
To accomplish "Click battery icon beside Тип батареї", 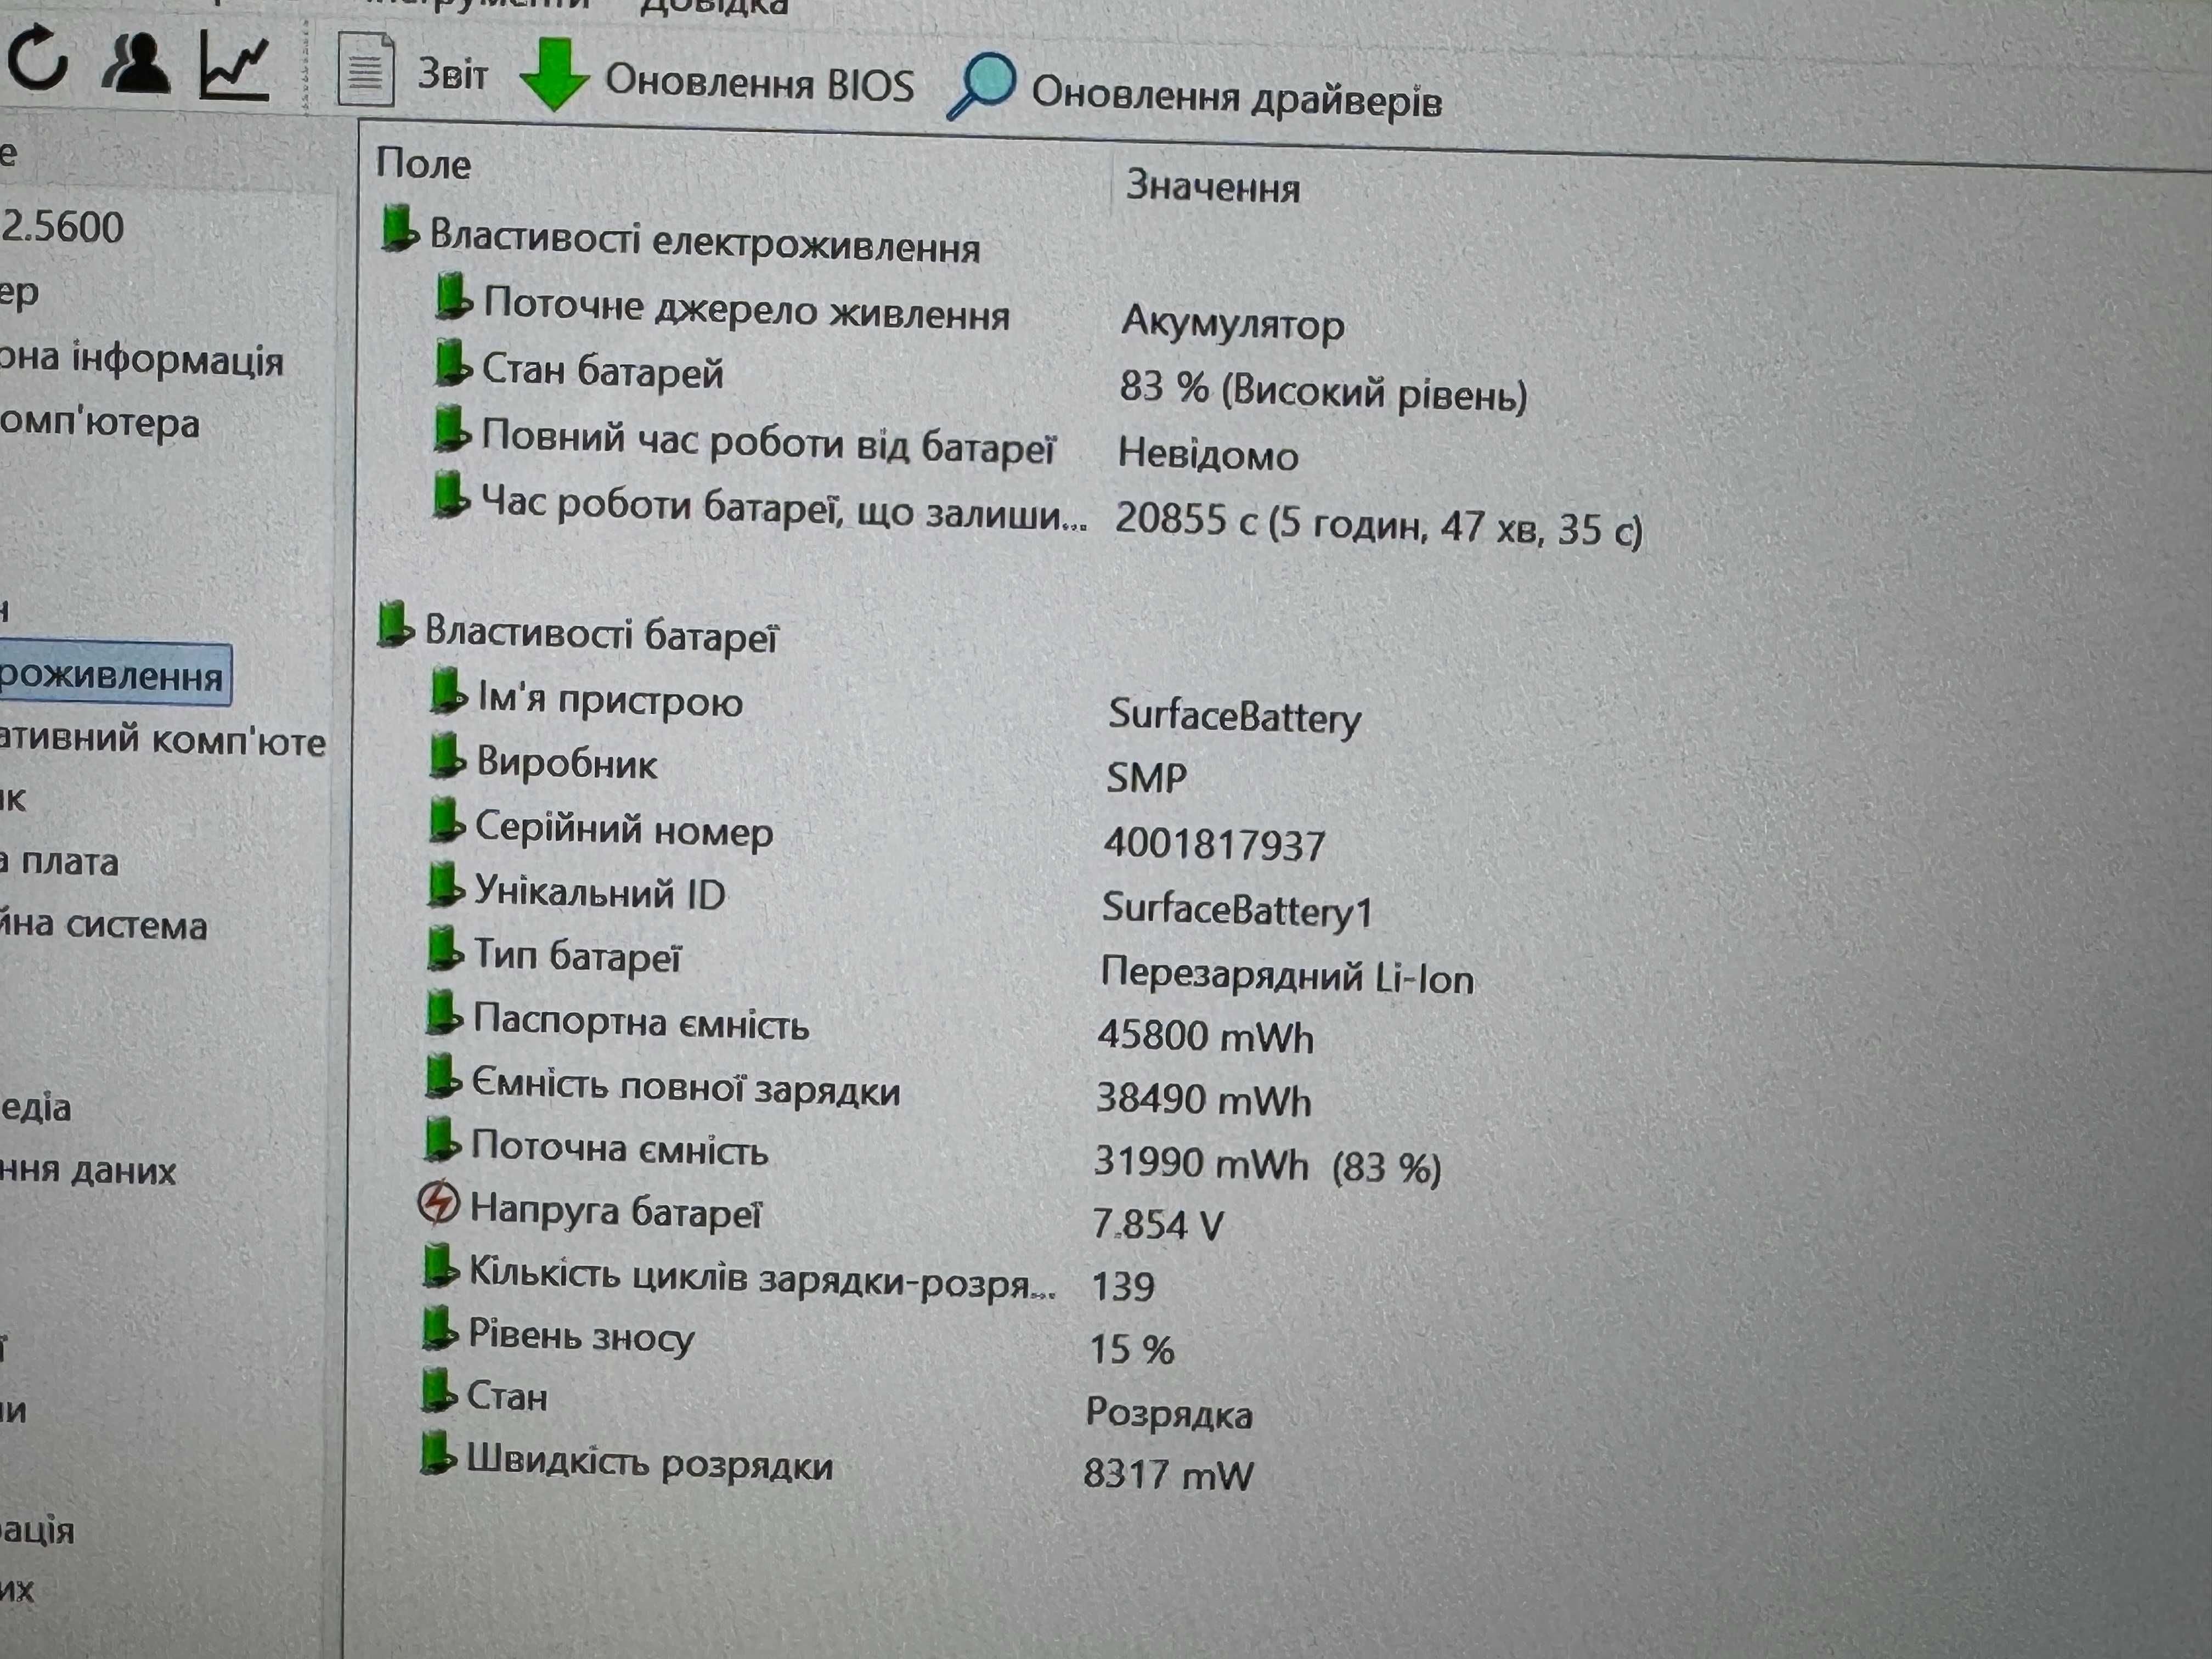I will tap(444, 949).
